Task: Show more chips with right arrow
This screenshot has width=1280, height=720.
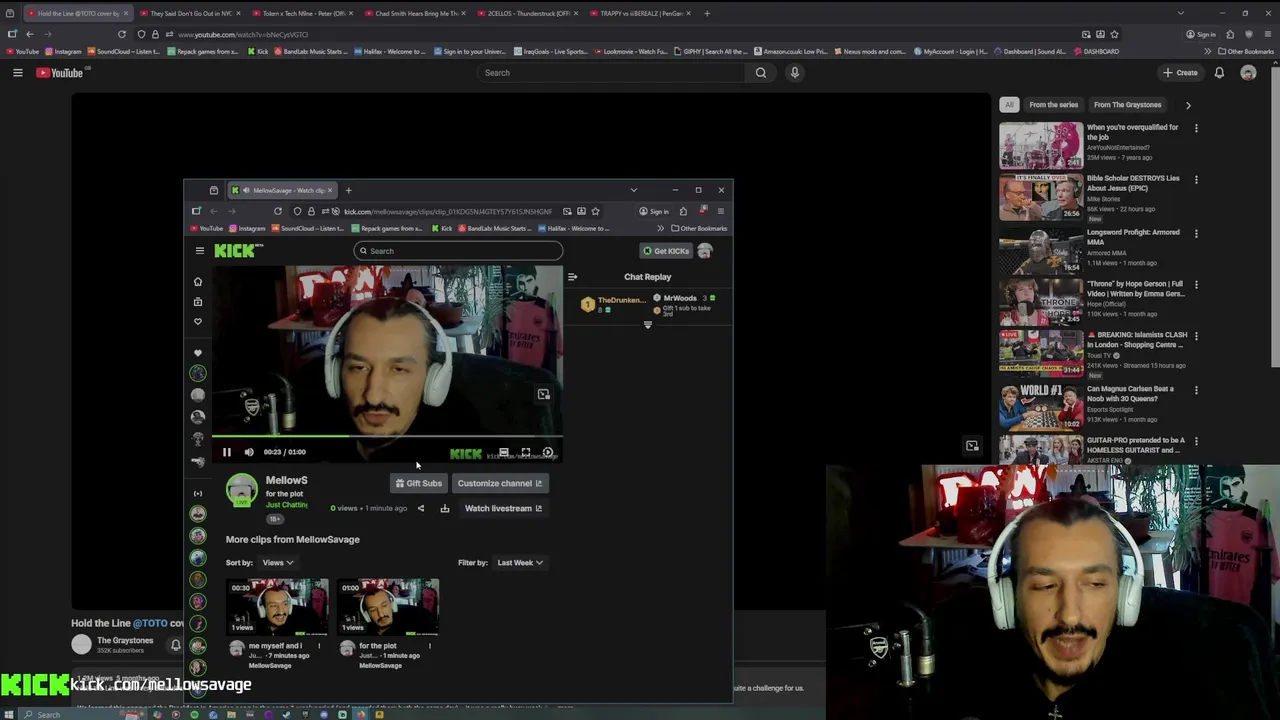Action: [1188, 105]
